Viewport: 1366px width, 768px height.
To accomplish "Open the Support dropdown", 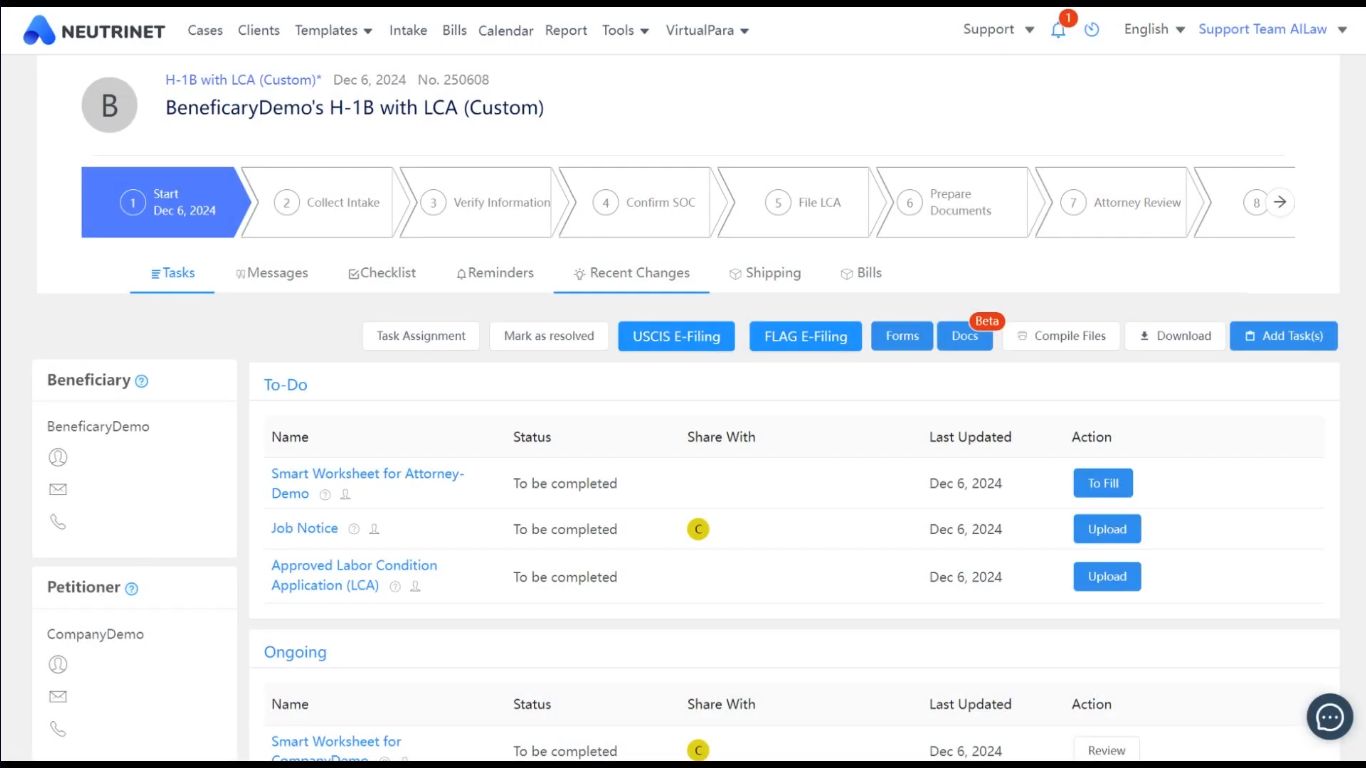I will [998, 29].
